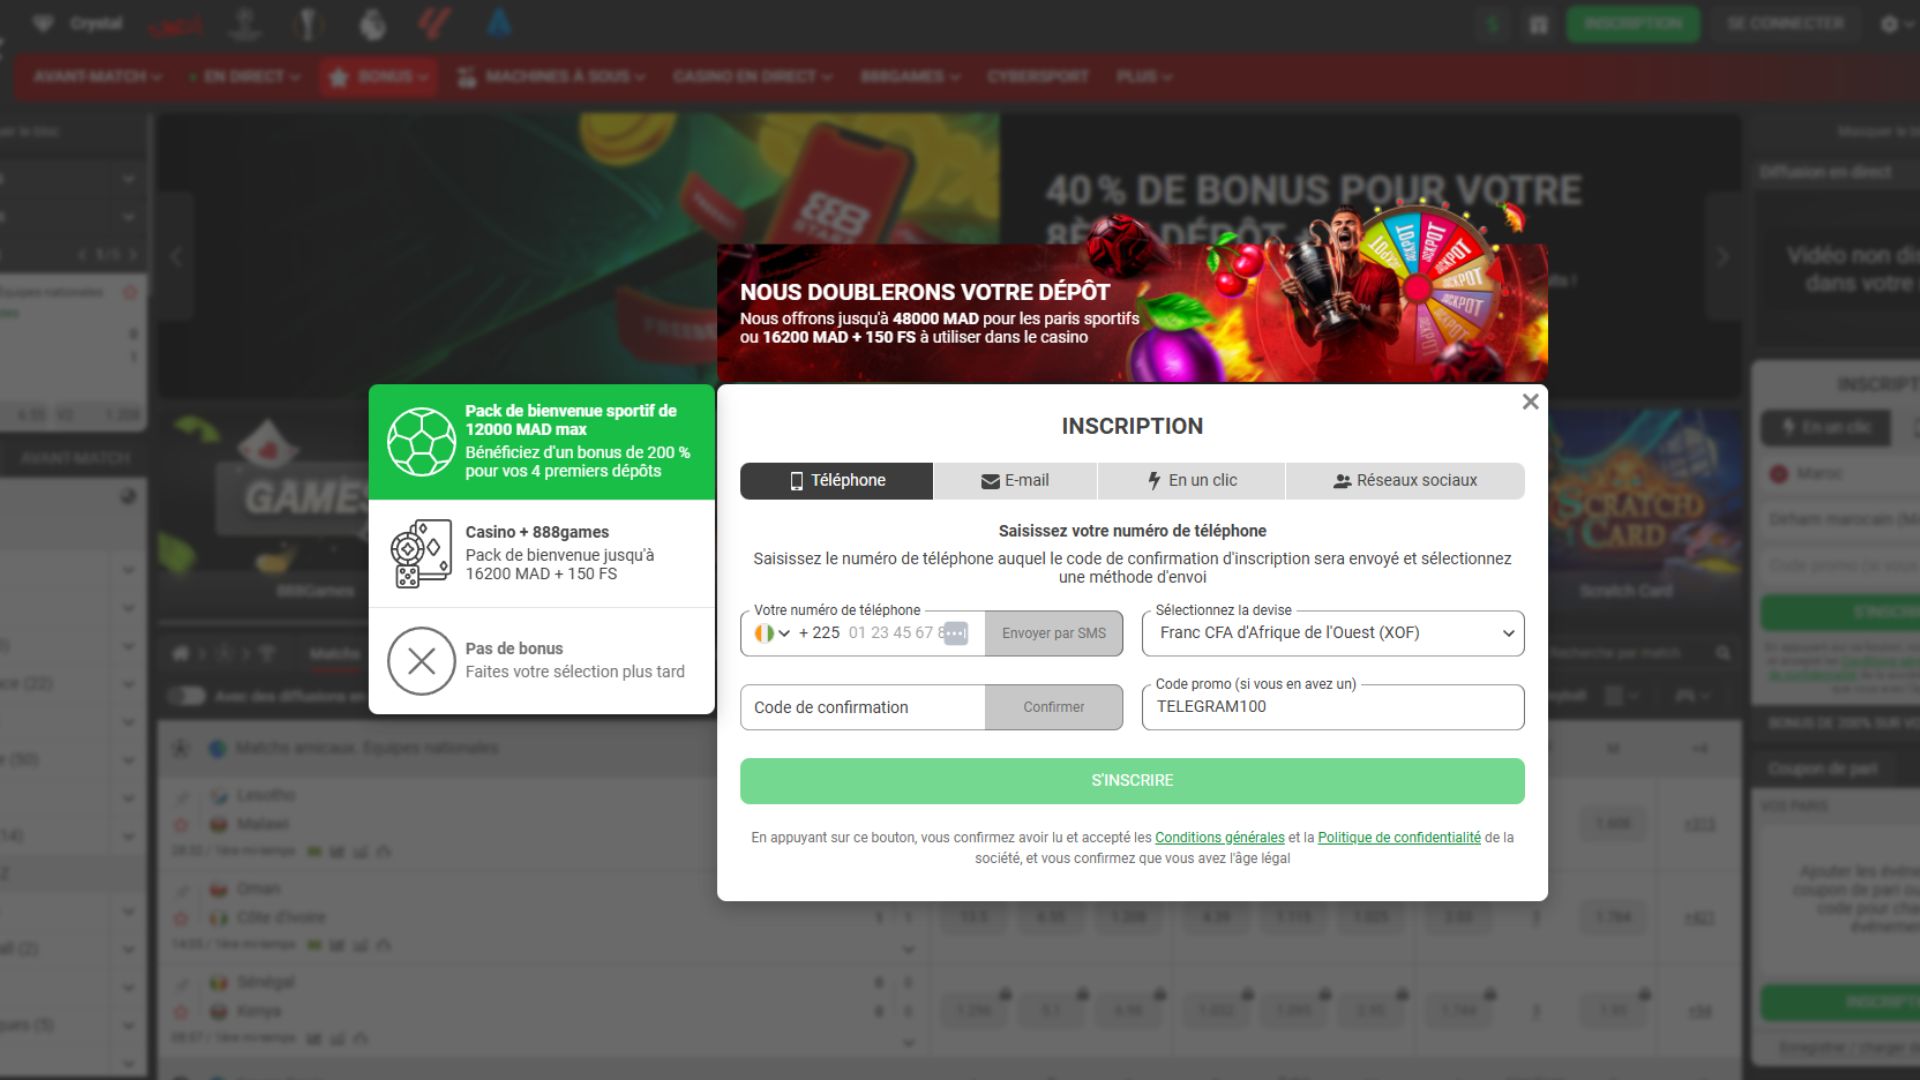This screenshot has height=1080, width=1920.
Task: Focus the 'Code de confirmation' input
Action: pyautogui.click(x=862, y=707)
